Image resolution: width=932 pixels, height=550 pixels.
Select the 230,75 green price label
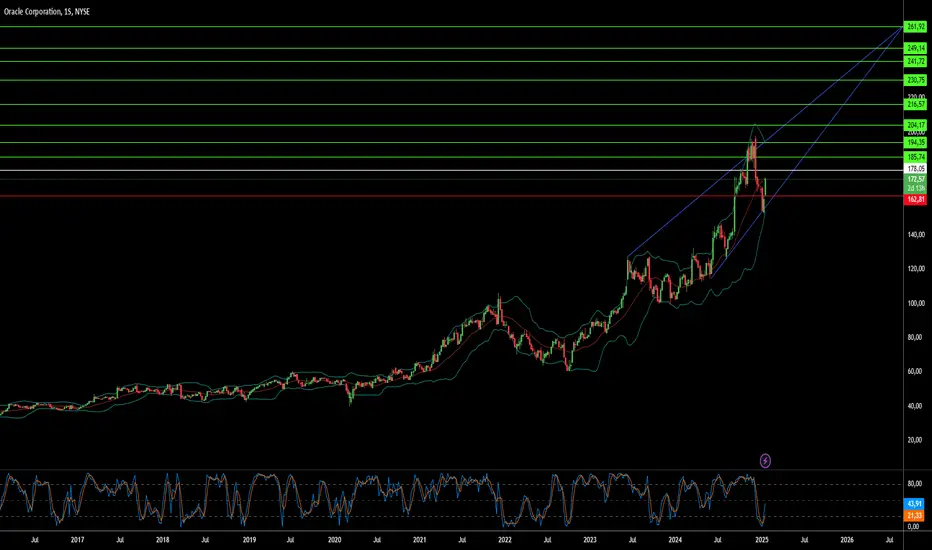(x=916, y=80)
